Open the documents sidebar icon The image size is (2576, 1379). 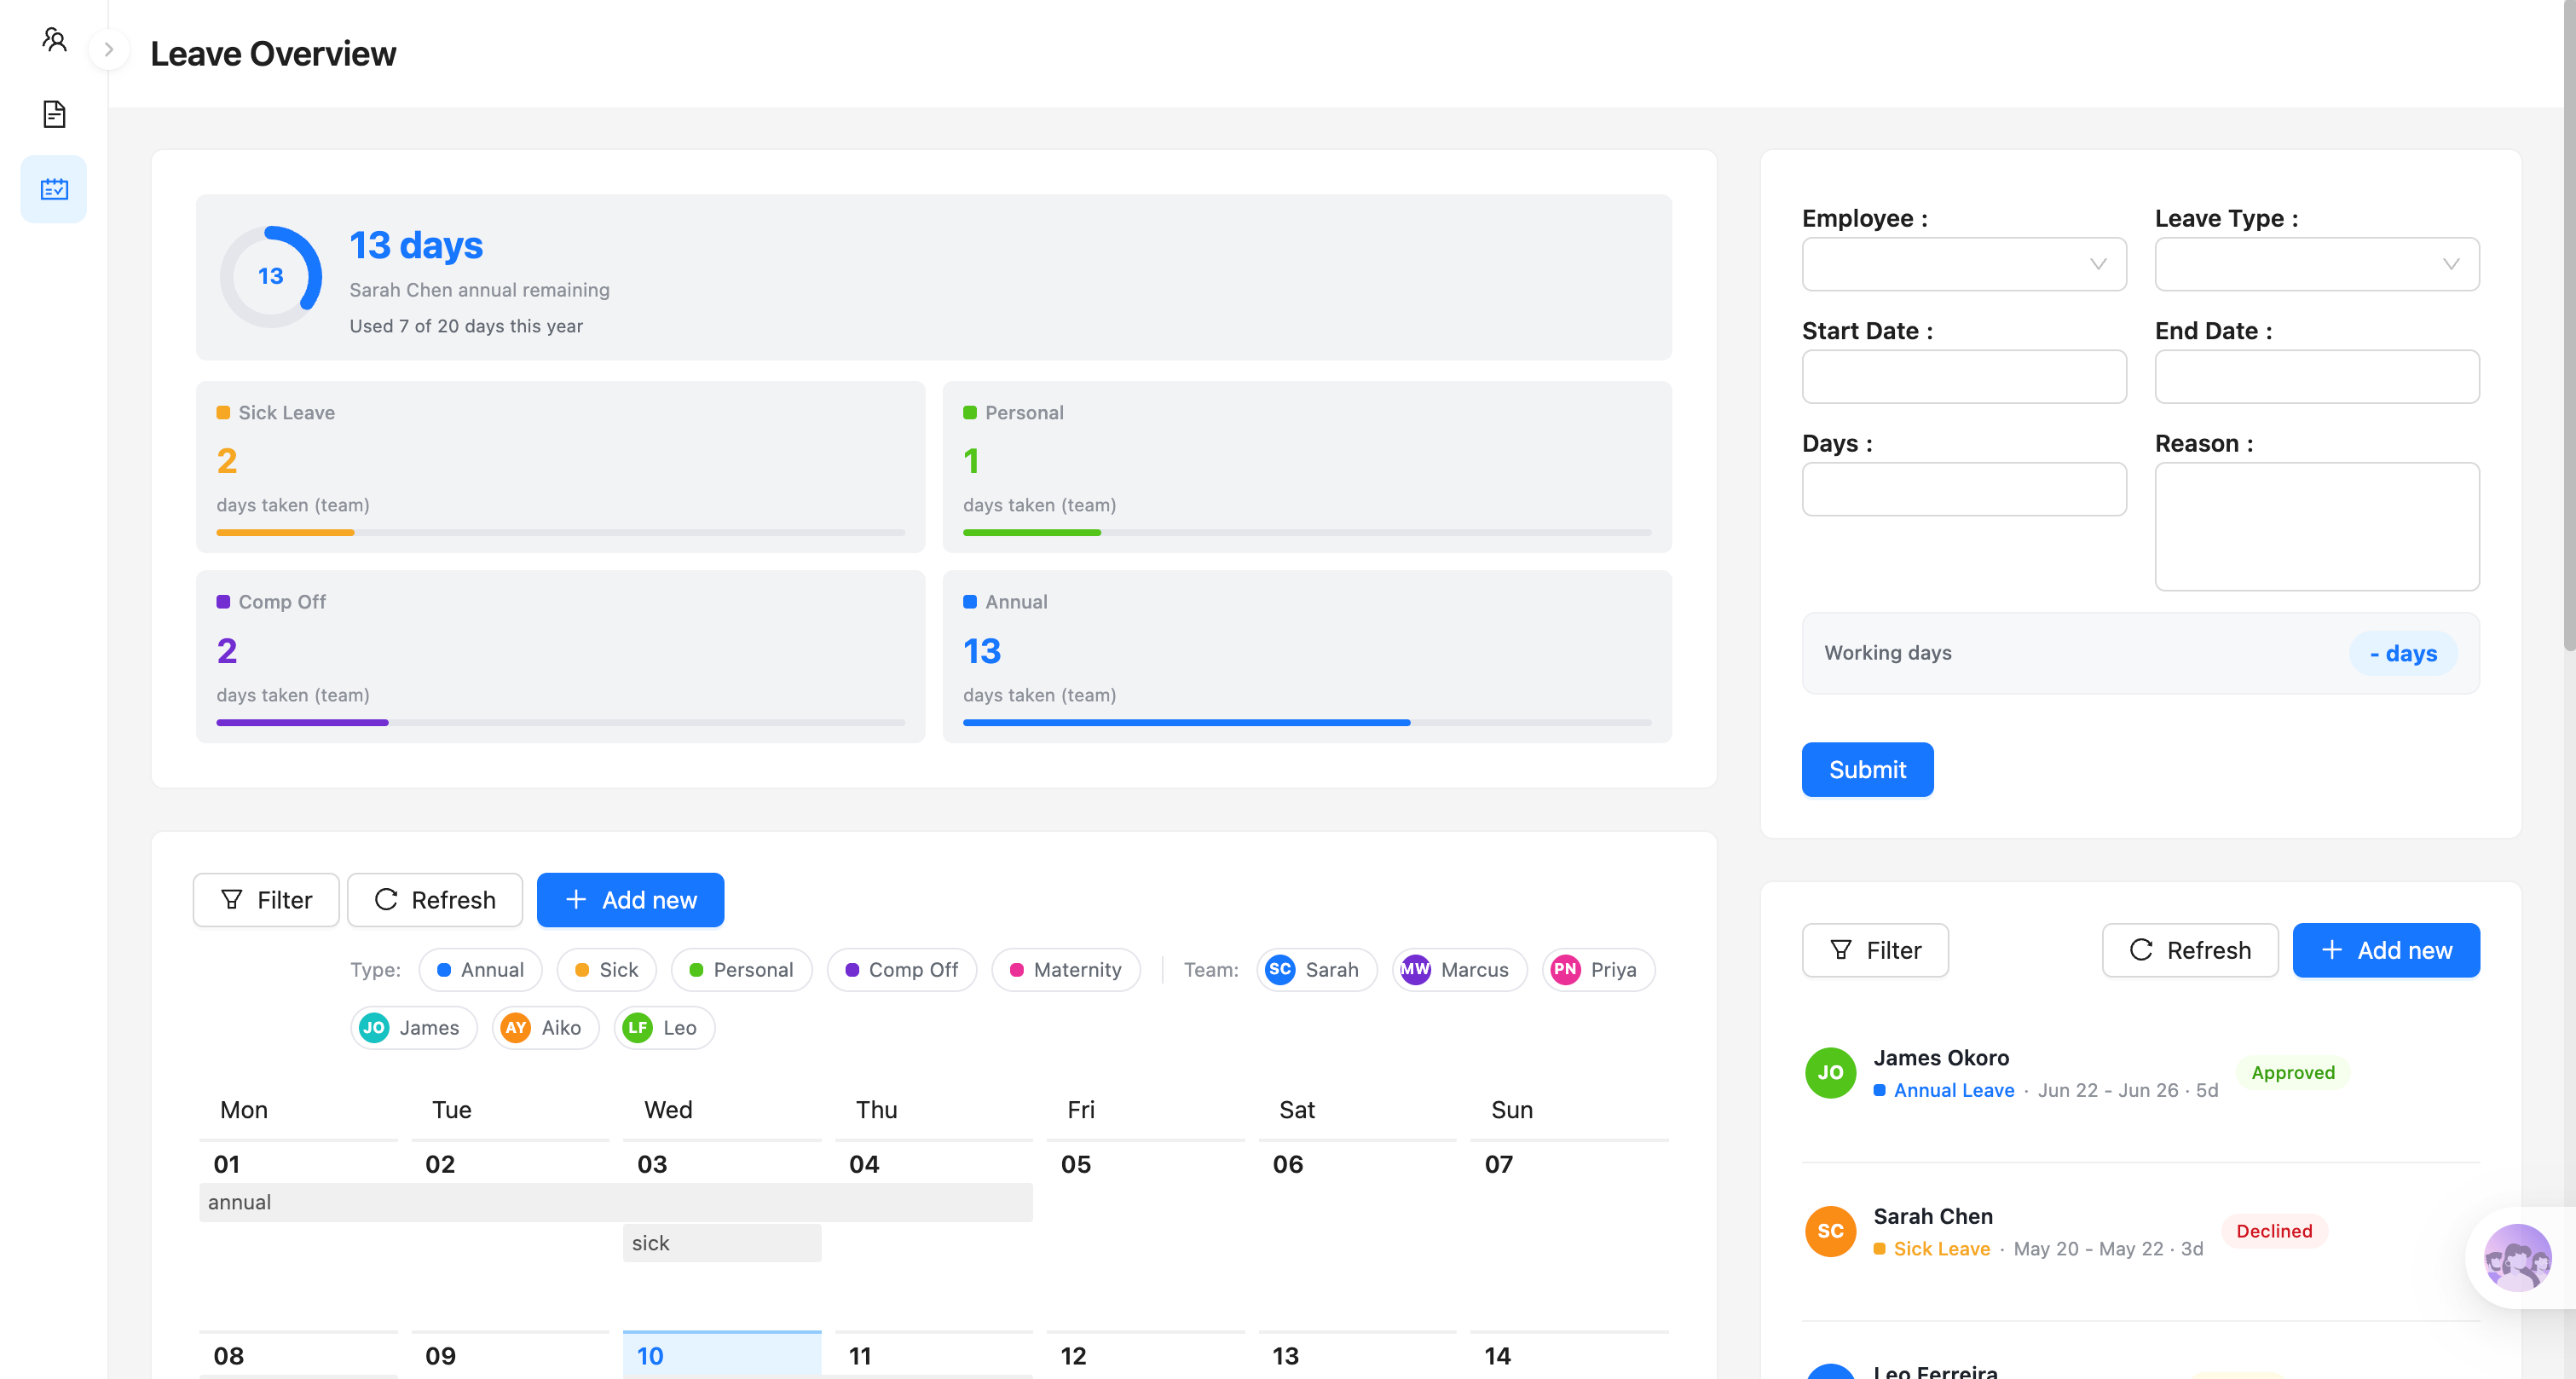(x=54, y=114)
